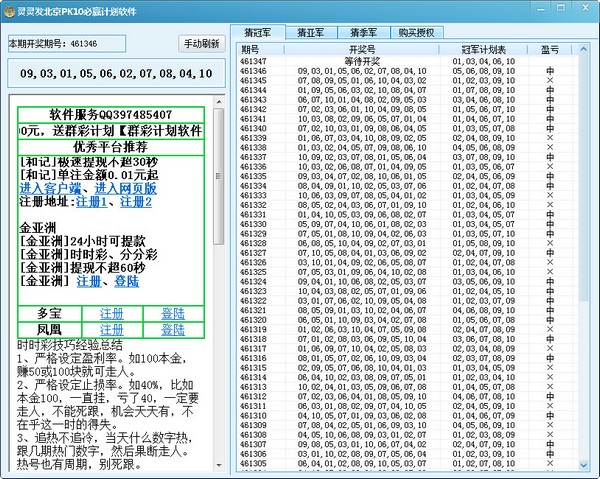Screen dimensions: 600x479
Task: Click period number 461320
Action: coord(253,319)
